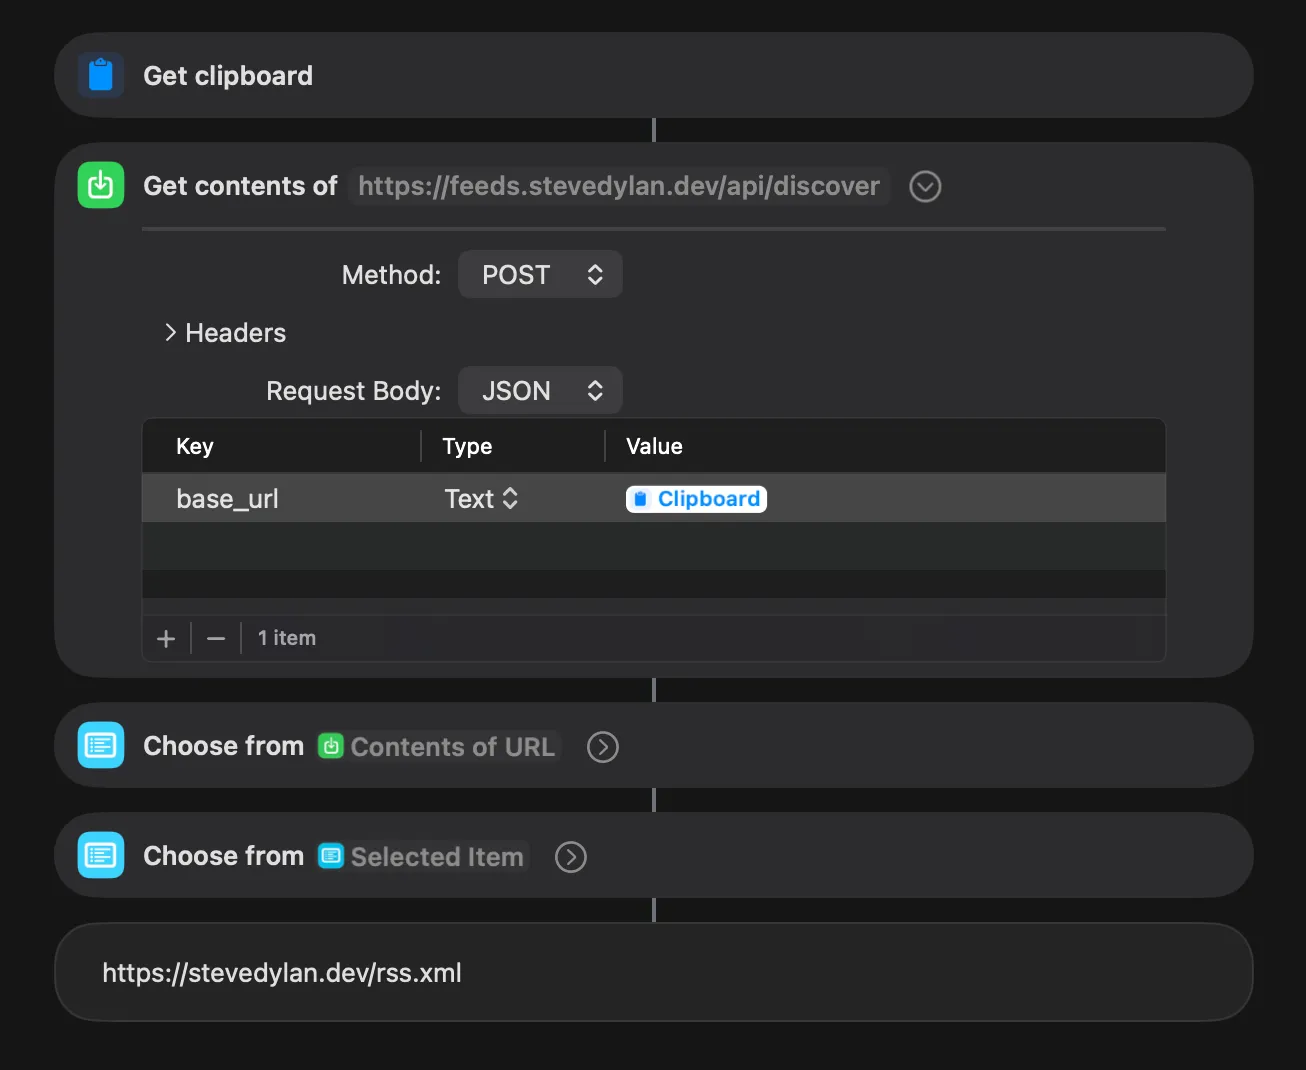Click the Key column header
Viewport: 1306px width, 1070px height.
pyautogui.click(x=195, y=446)
